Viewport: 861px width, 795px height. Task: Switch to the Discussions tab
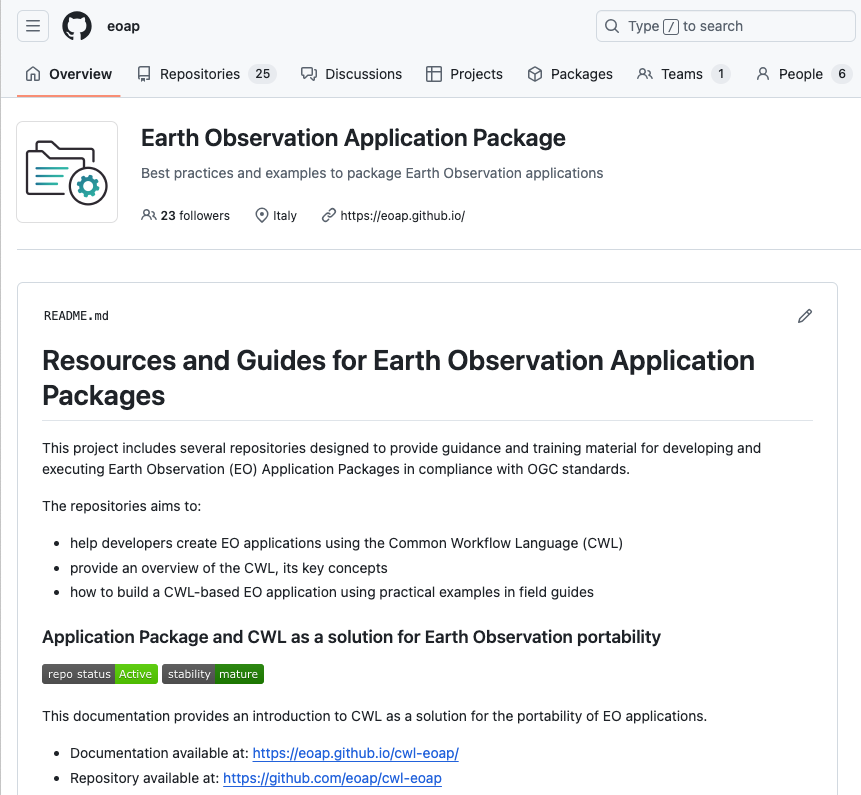click(x=351, y=74)
